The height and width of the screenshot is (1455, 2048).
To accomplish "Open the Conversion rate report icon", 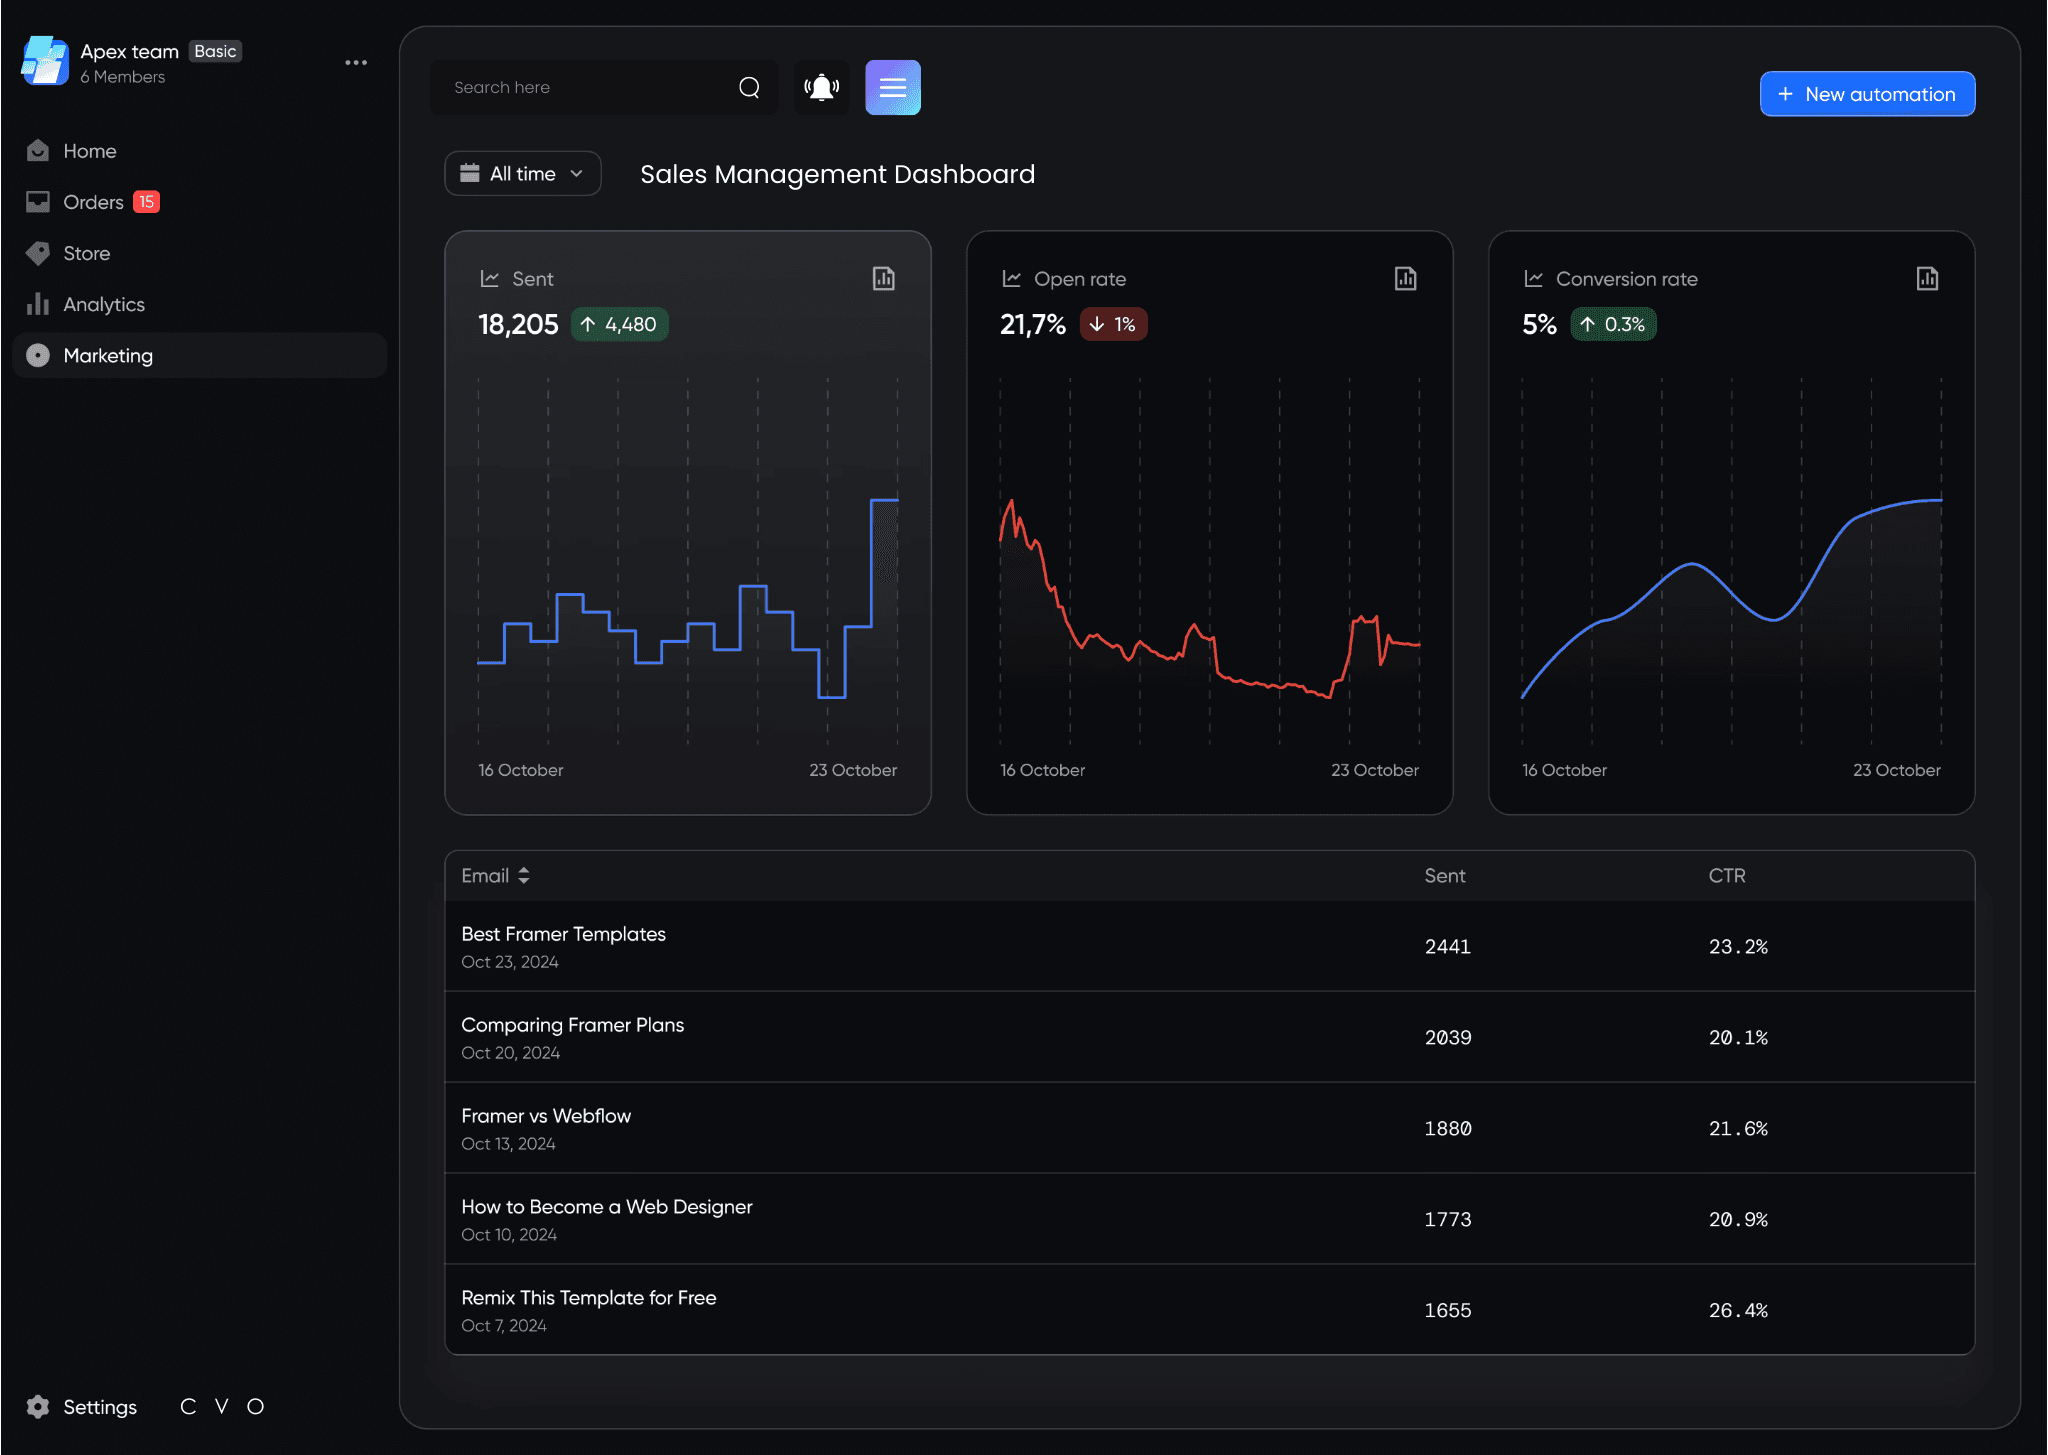I will pyautogui.click(x=1927, y=279).
